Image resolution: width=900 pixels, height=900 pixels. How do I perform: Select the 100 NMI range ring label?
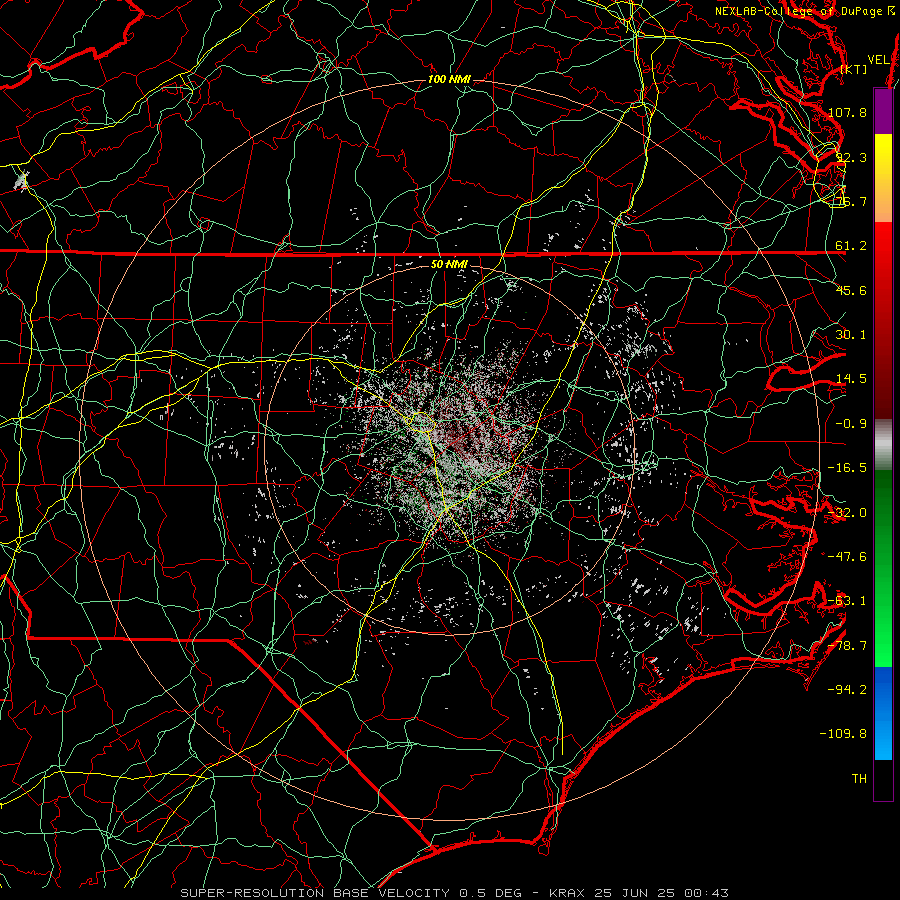[x=449, y=79]
